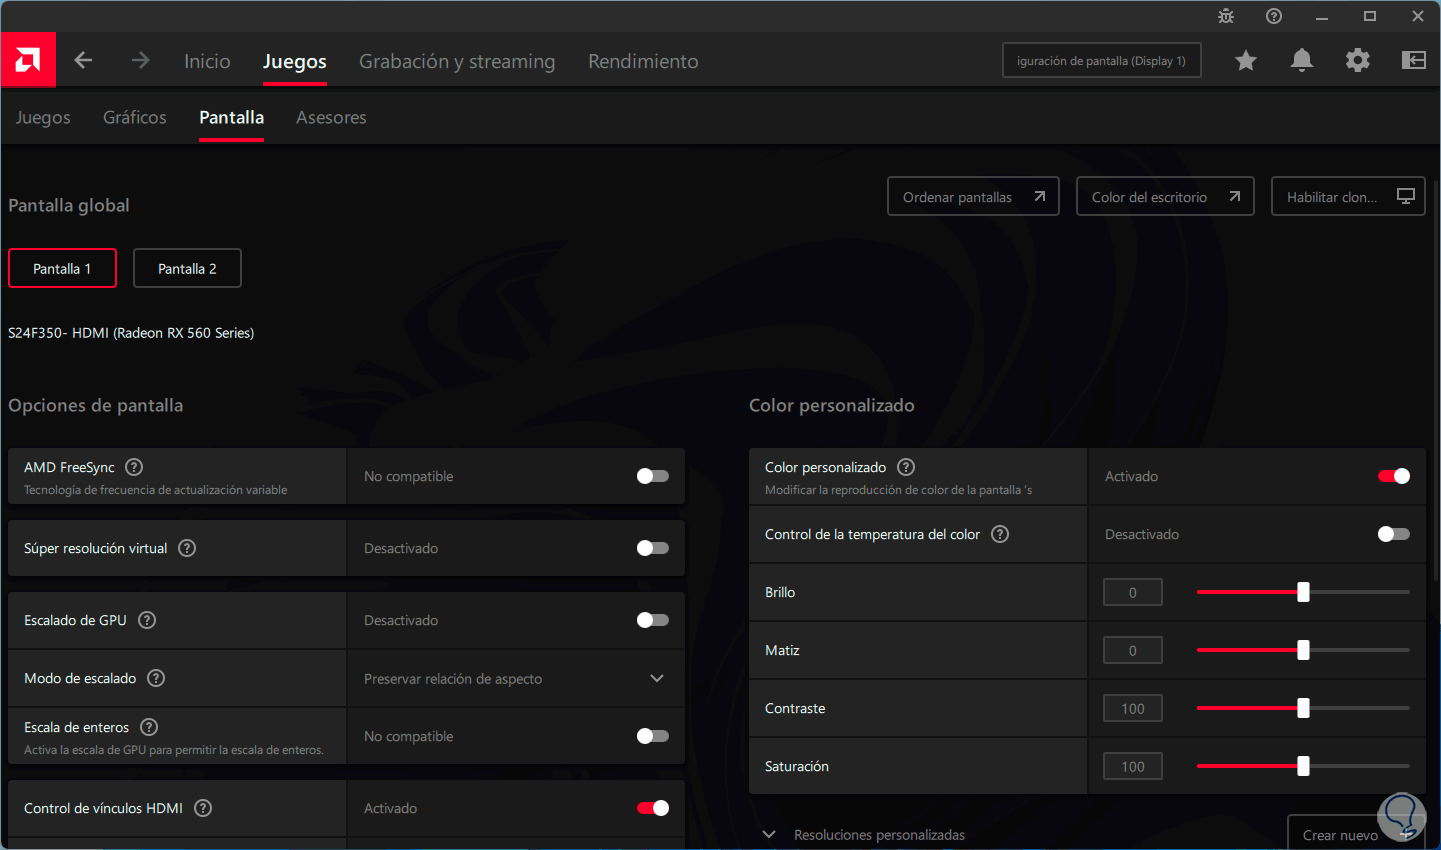The height and width of the screenshot is (850, 1441).
Task: Open the Inicio tab
Action: (x=207, y=61)
